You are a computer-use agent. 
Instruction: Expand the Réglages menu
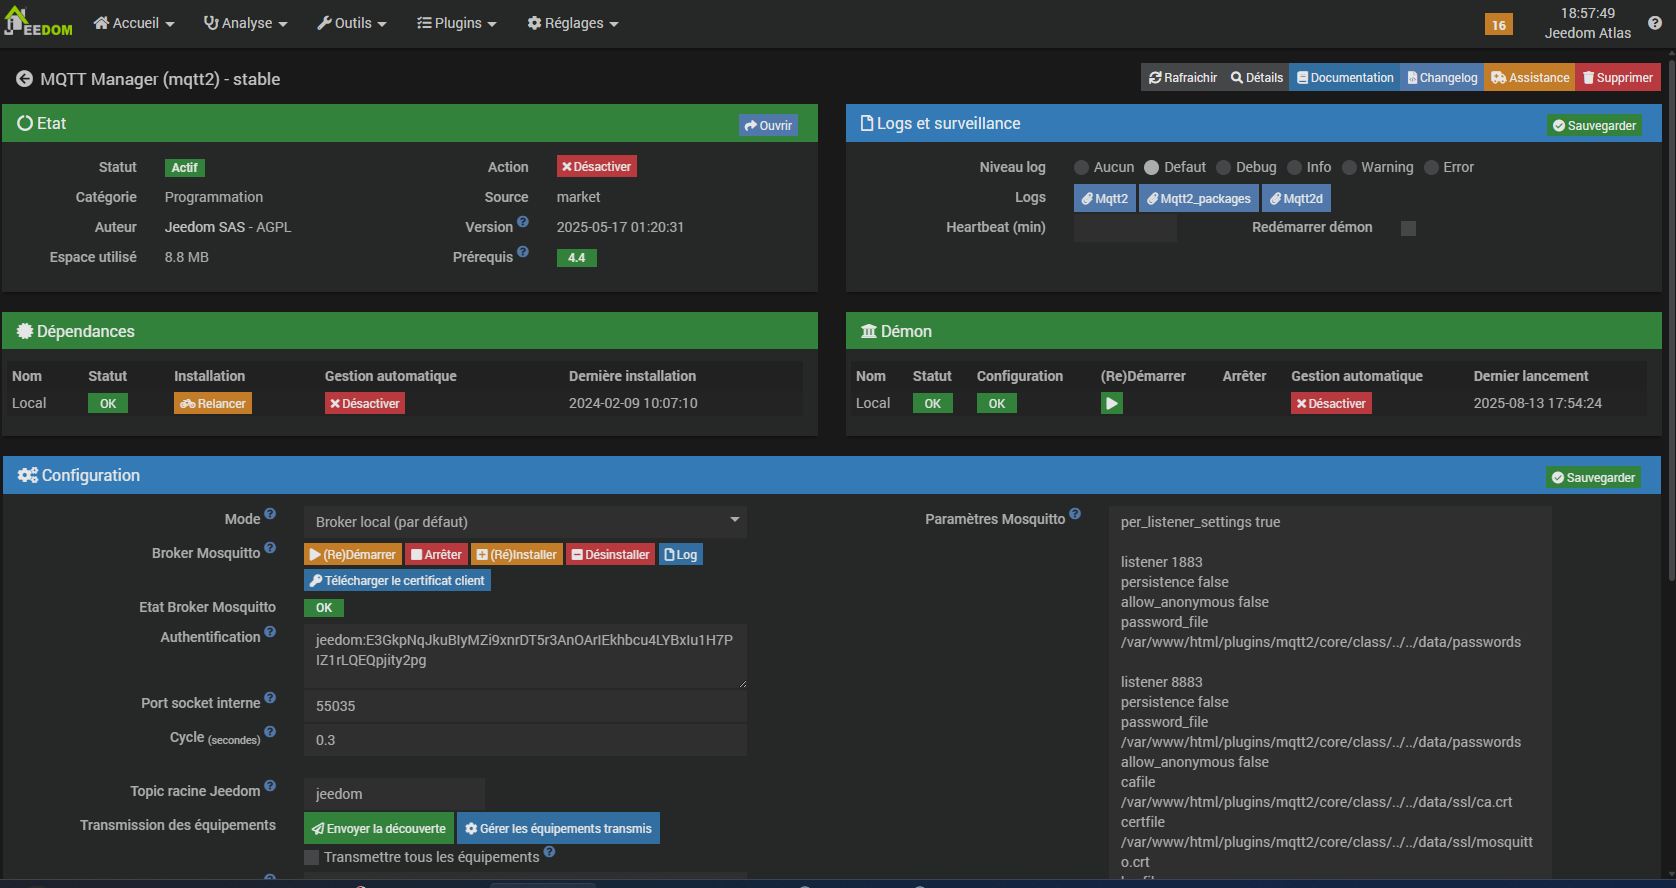coord(573,23)
